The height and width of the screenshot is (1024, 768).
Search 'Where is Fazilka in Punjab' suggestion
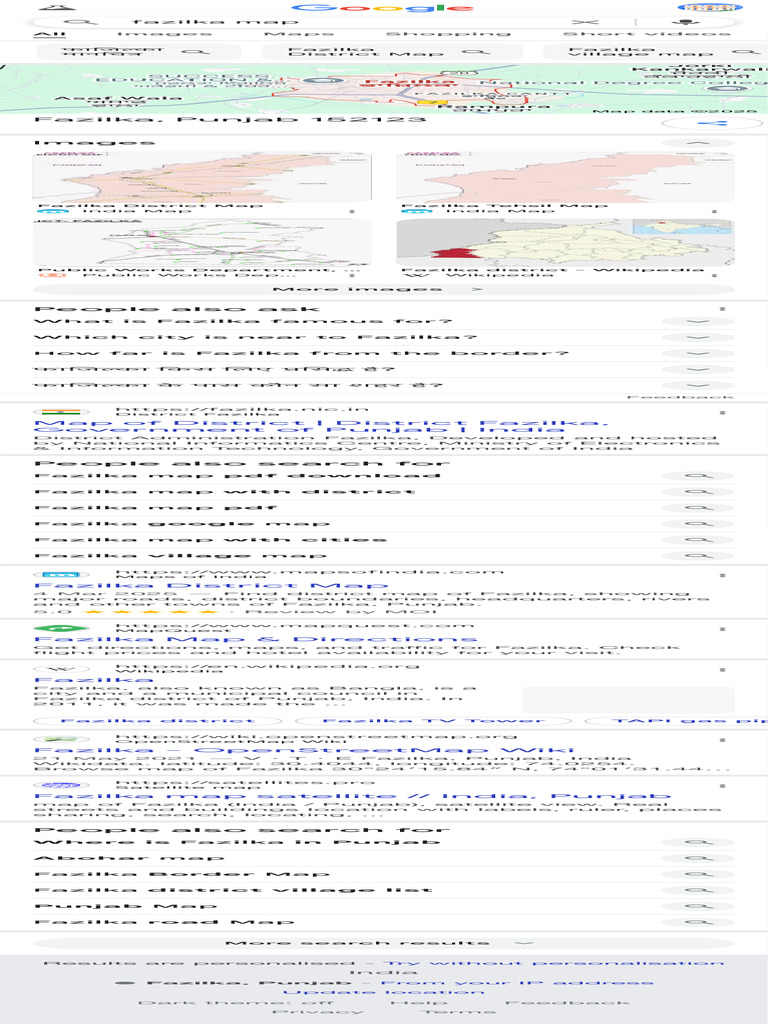383,842
